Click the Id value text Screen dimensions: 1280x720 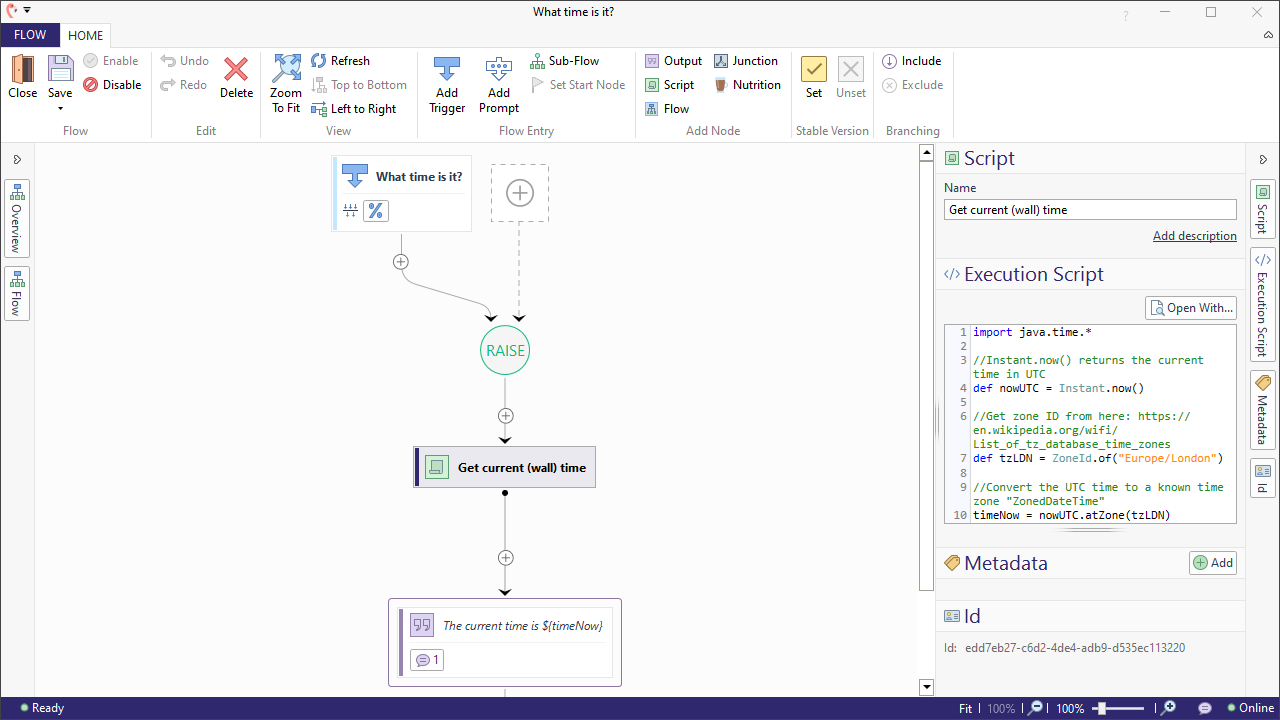click(x=1075, y=648)
